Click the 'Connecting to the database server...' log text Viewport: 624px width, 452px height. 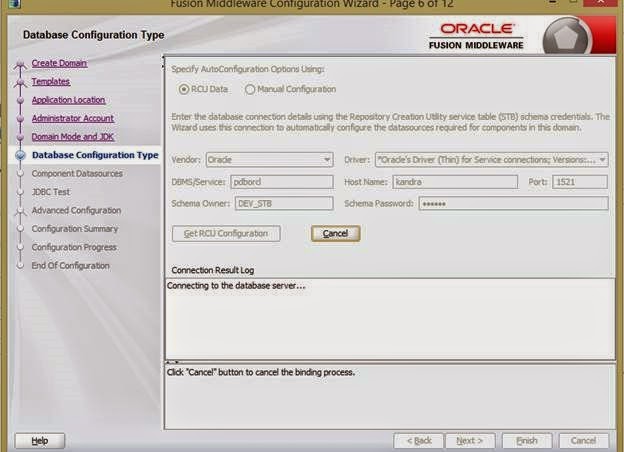[236, 286]
